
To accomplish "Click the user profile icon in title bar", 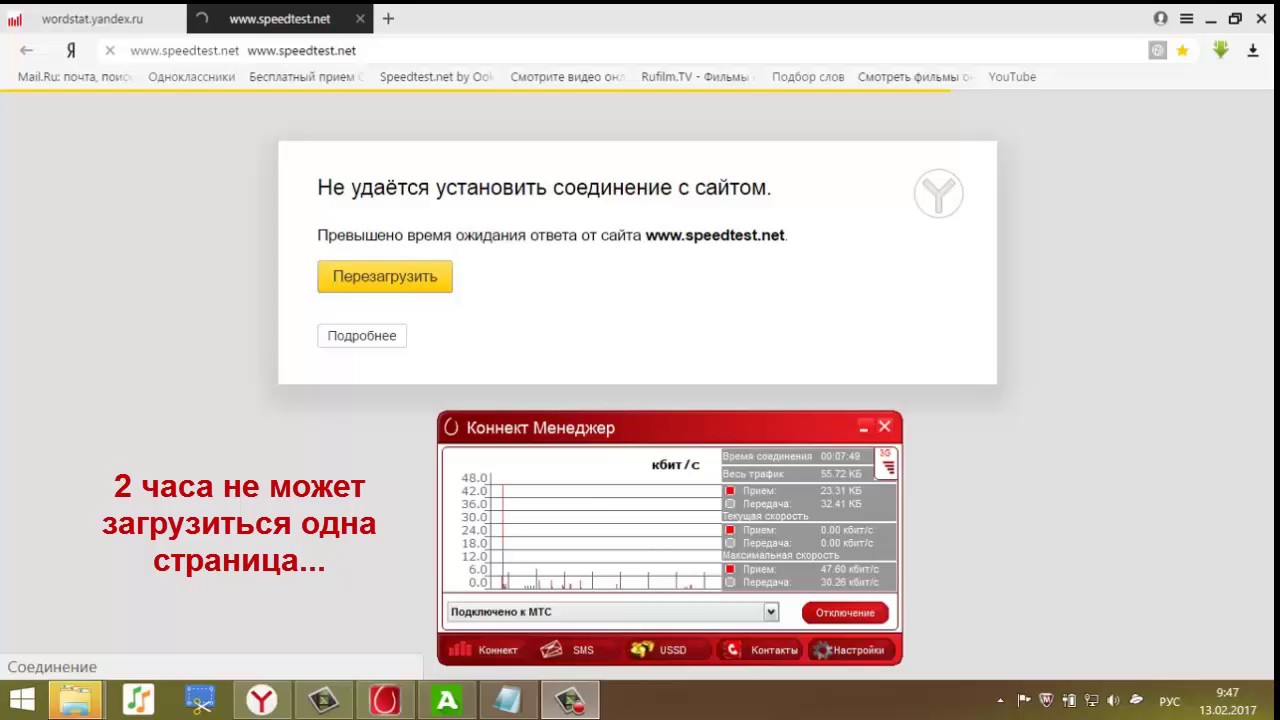I will [x=1160, y=18].
